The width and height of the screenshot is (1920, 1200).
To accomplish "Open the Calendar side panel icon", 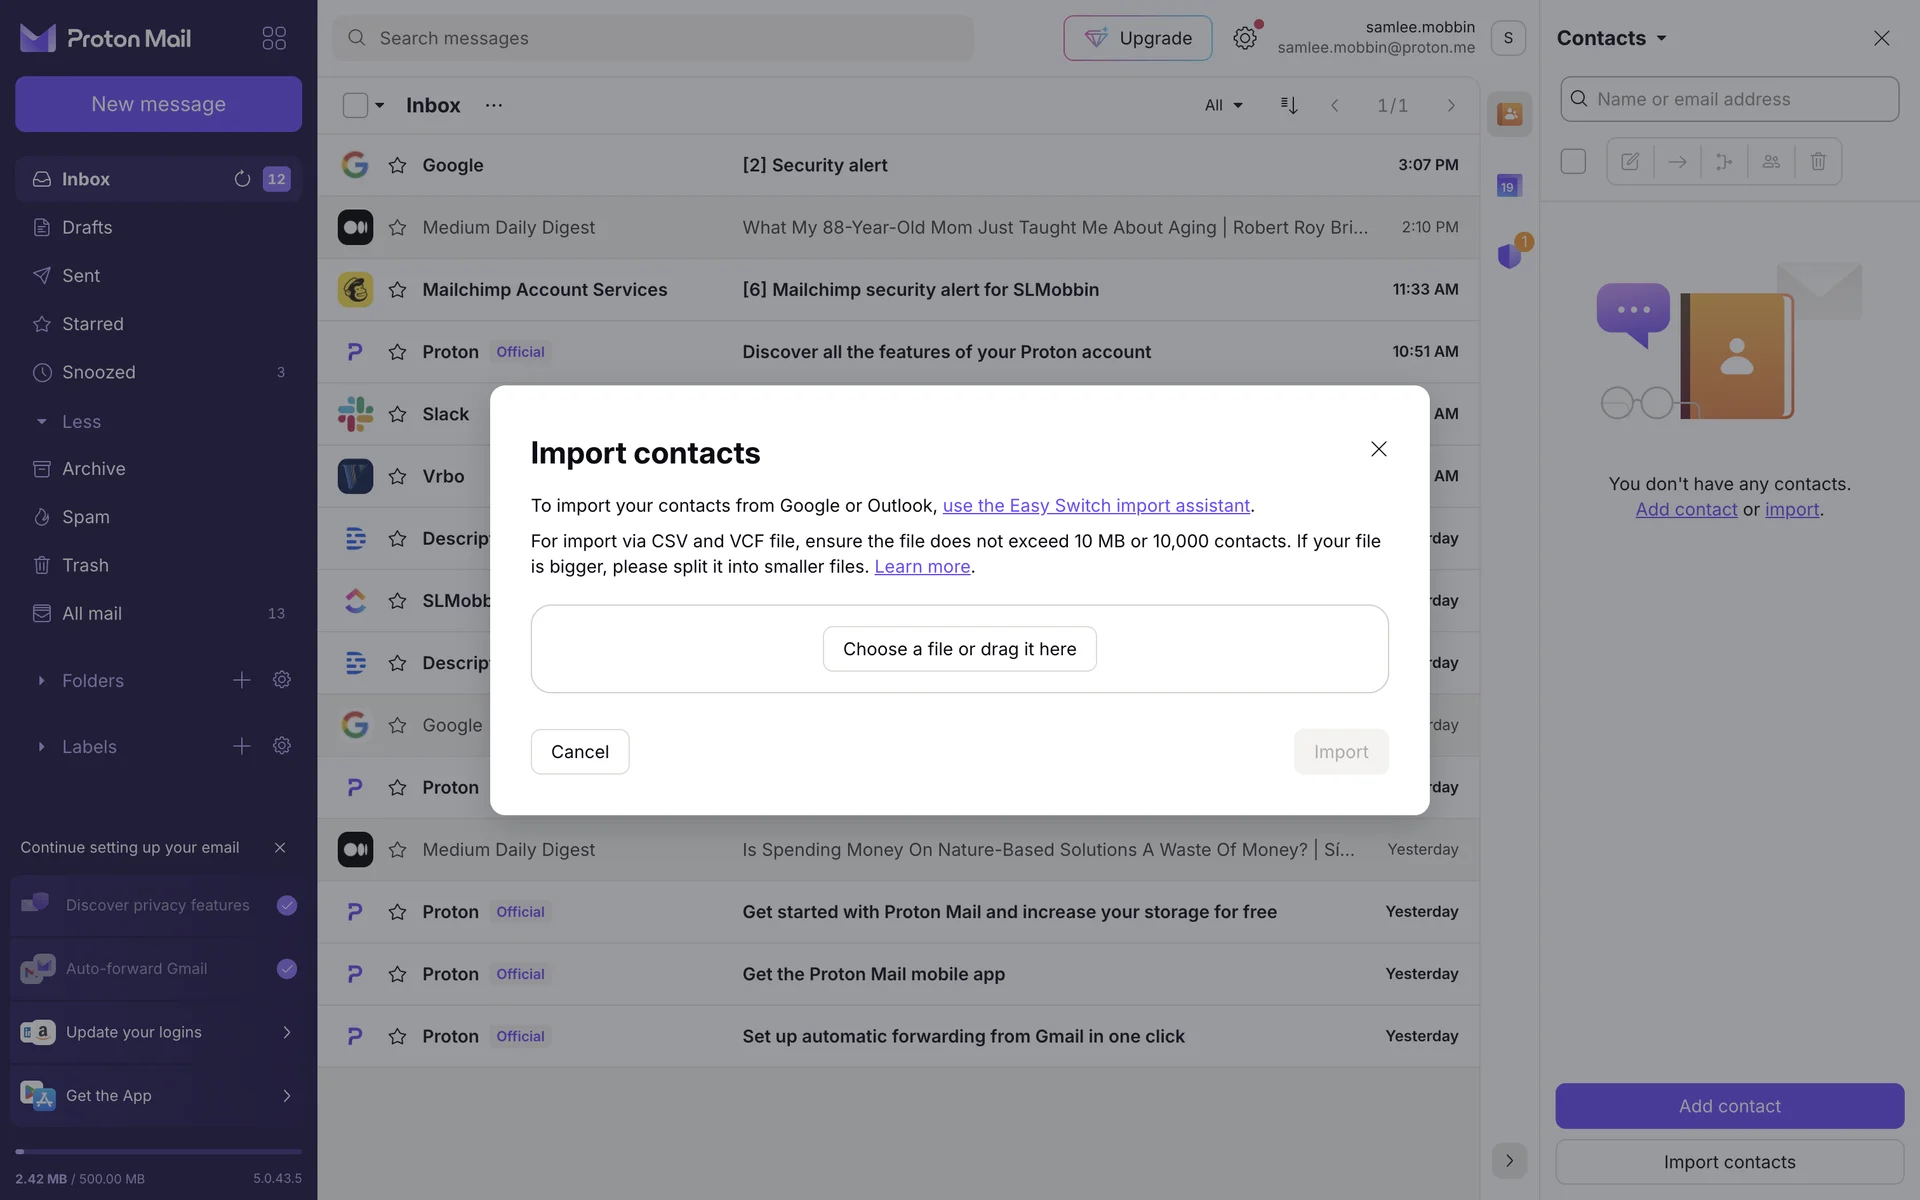I will point(1508,186).
